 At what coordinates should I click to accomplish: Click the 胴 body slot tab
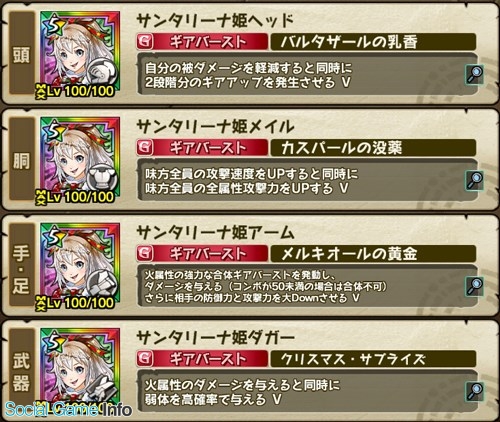click(x=22, y=159)
